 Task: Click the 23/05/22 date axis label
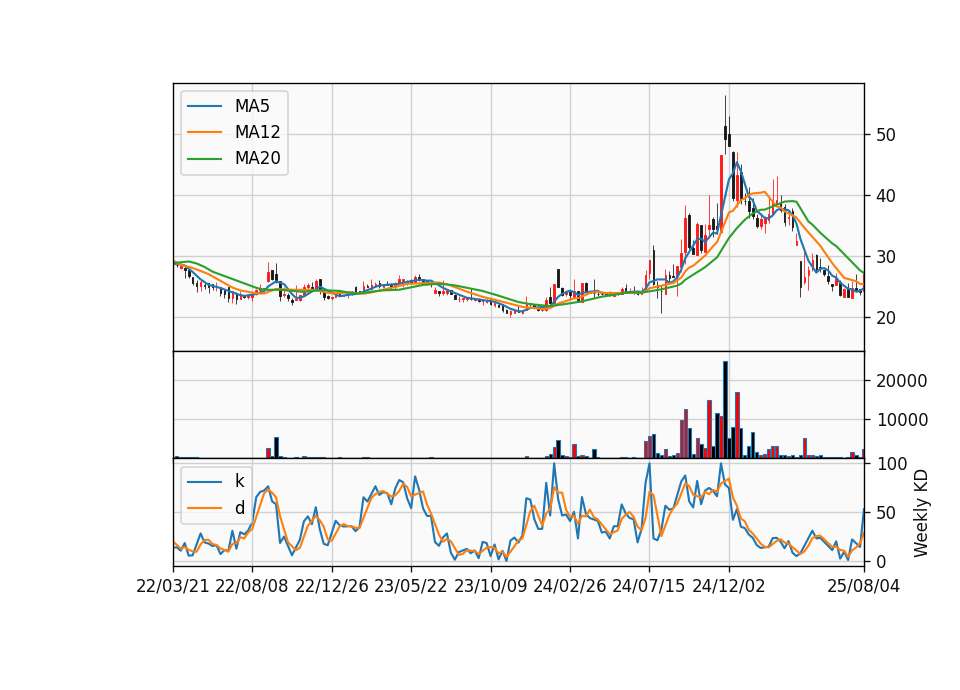(411, 586)
